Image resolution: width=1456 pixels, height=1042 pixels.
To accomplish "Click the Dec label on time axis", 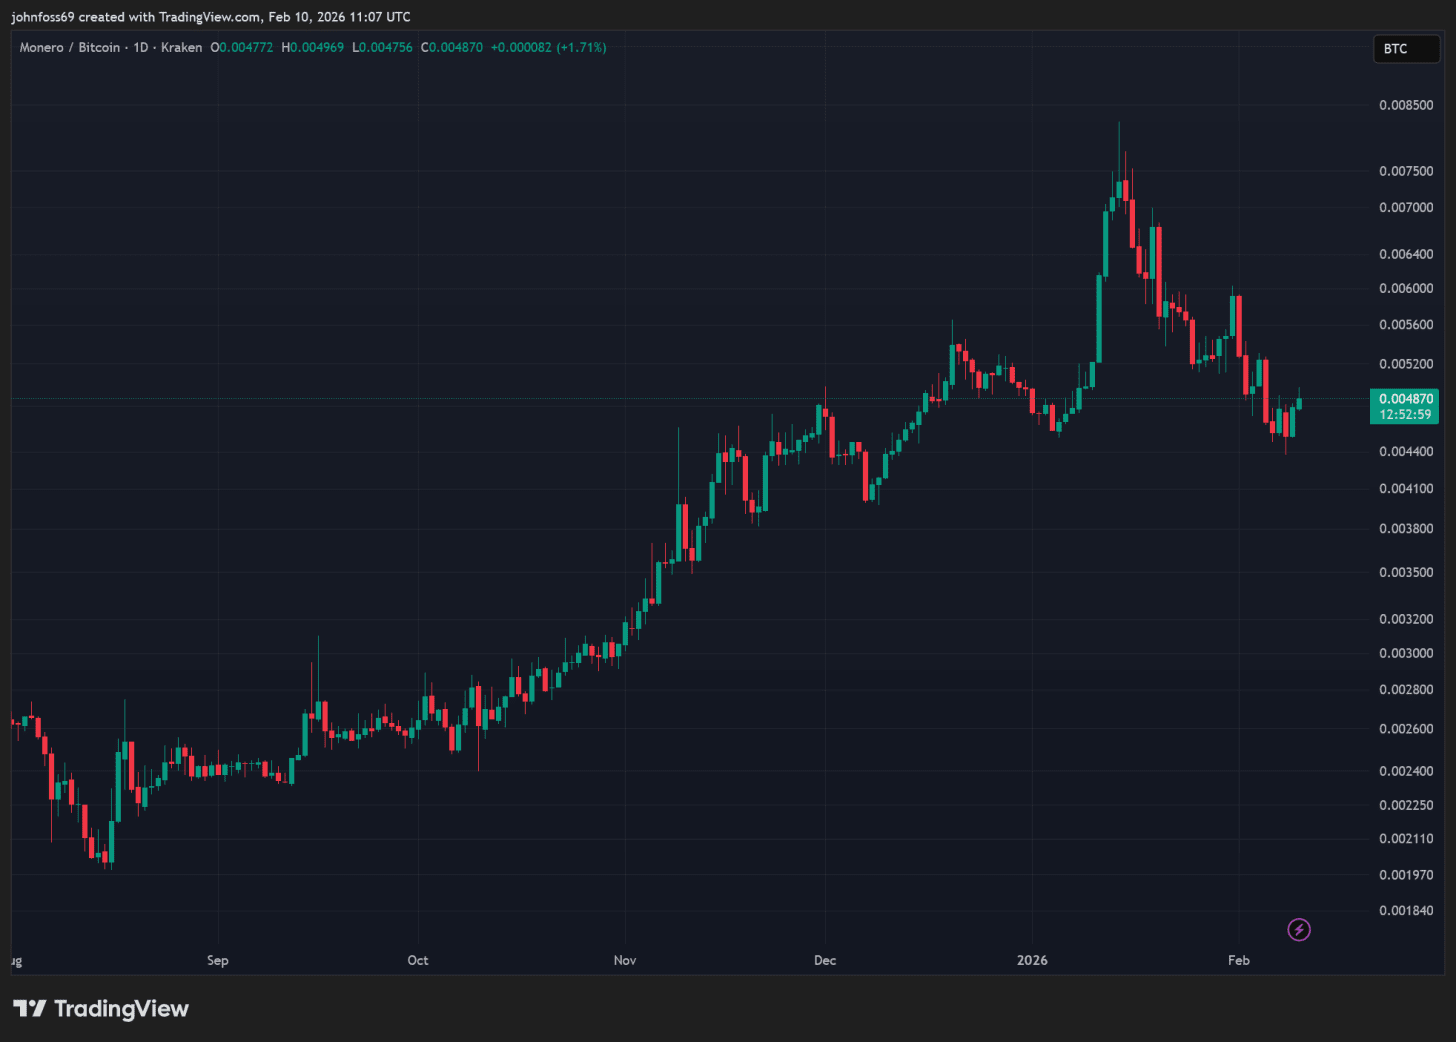I will (x=825, y=960).
